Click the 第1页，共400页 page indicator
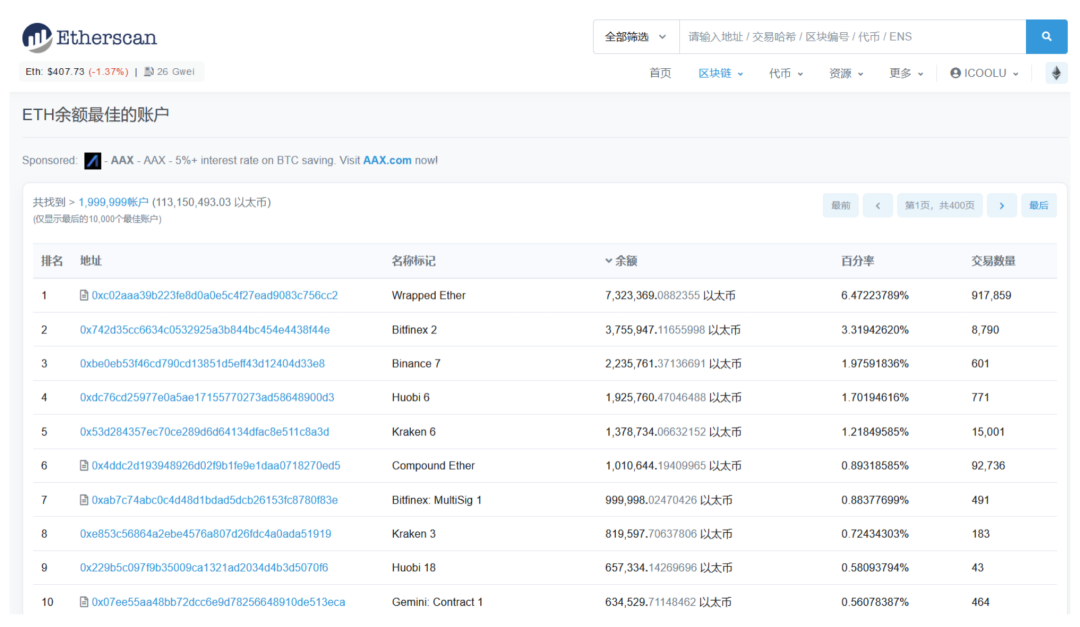The image size is (1080, 627). tap(939, 205)
